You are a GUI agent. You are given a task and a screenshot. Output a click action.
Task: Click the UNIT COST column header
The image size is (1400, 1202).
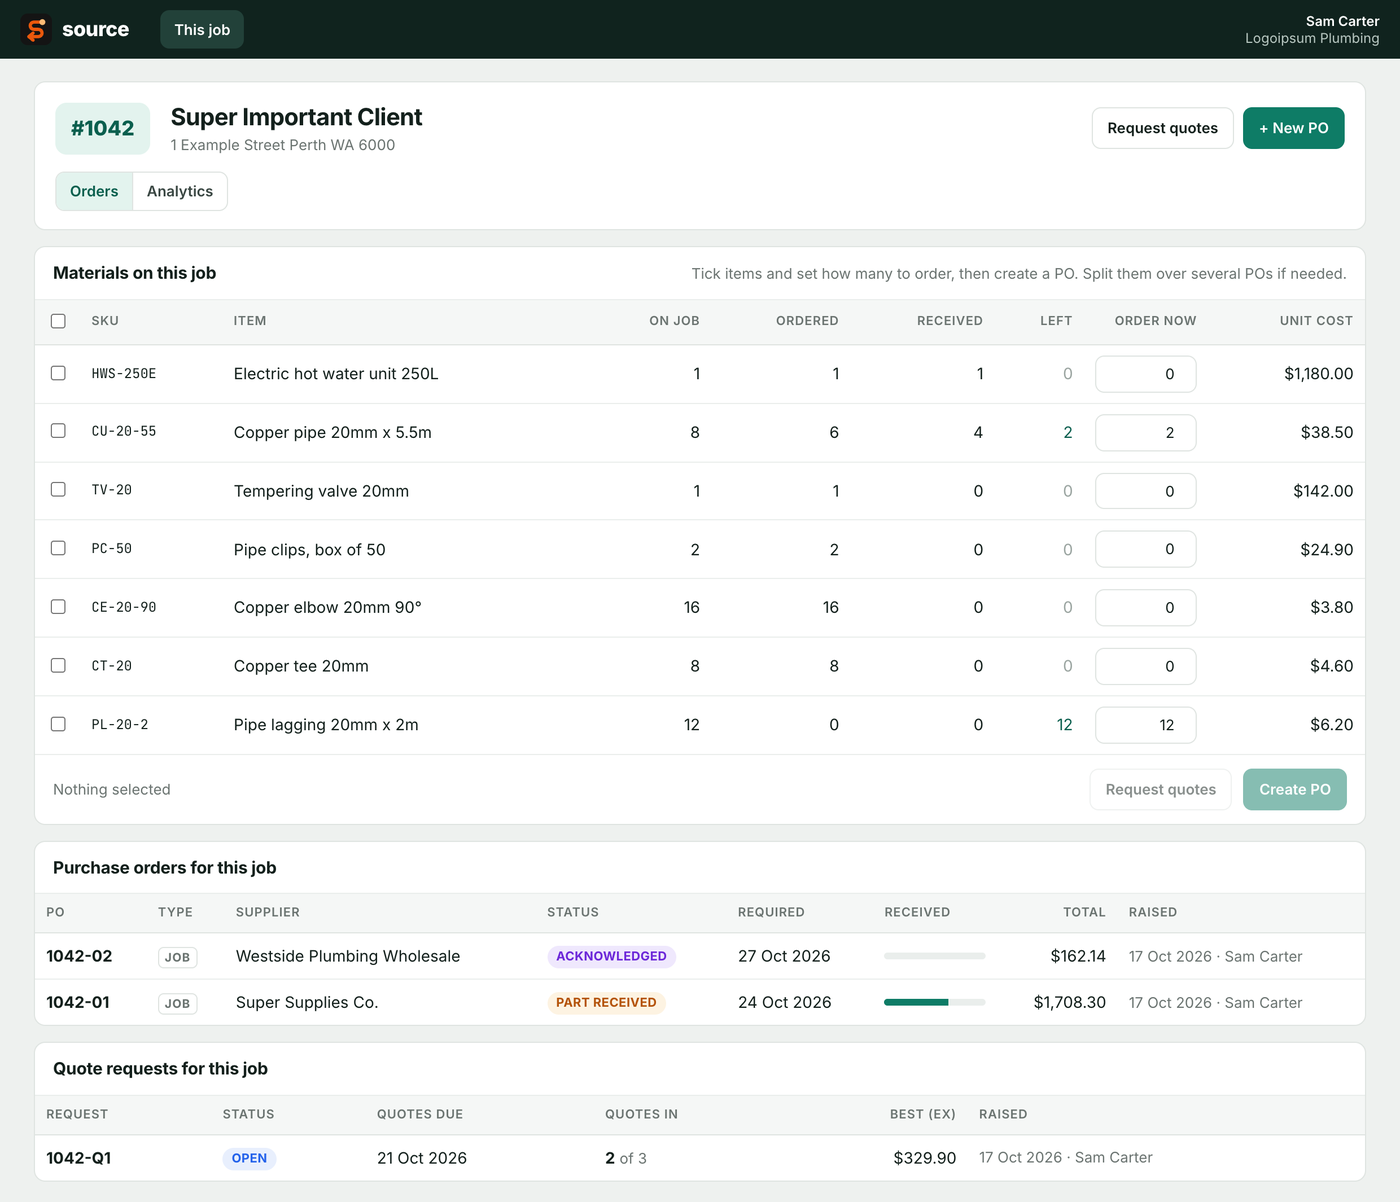click(1316, 321)
